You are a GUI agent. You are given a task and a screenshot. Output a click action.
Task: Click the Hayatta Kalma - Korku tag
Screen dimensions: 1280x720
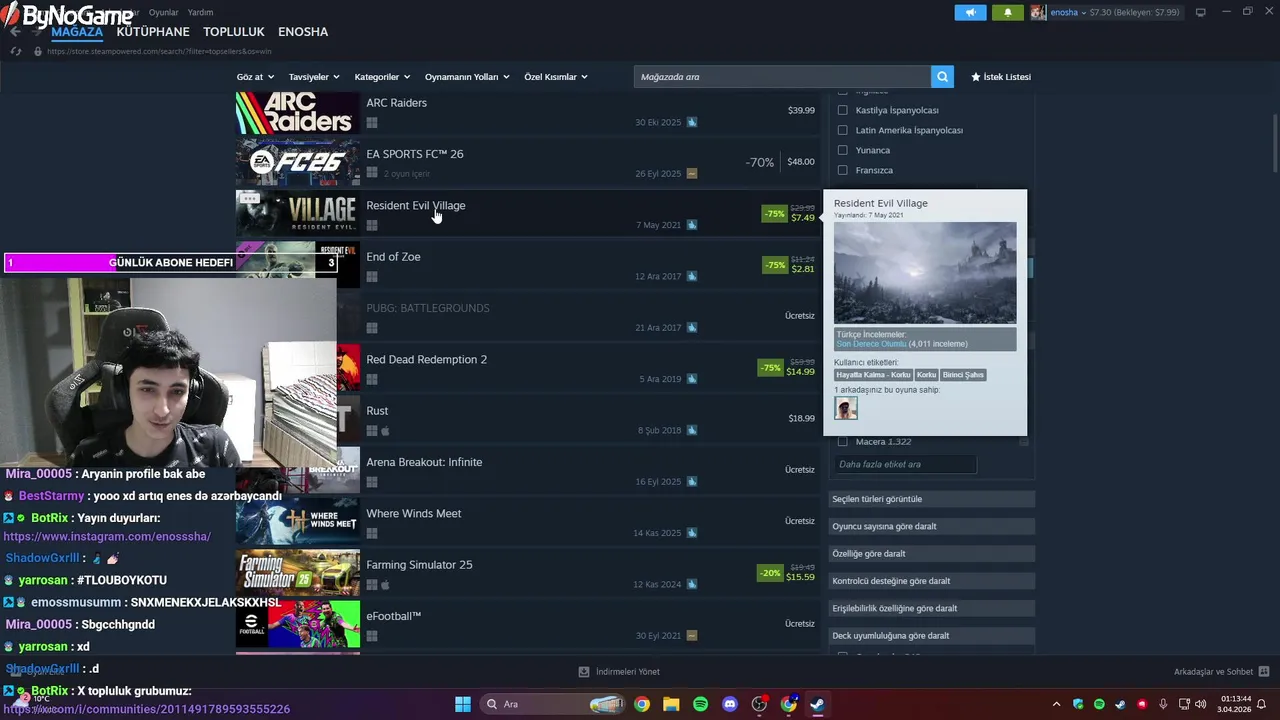pyautogui.click(x=873, y=375)
